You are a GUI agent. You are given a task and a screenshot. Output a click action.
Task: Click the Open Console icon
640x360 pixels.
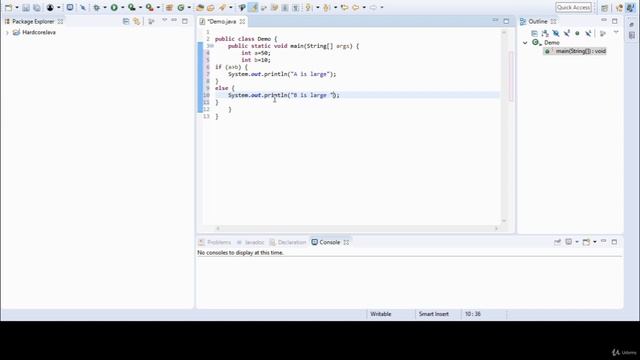(x=586, y=242)
